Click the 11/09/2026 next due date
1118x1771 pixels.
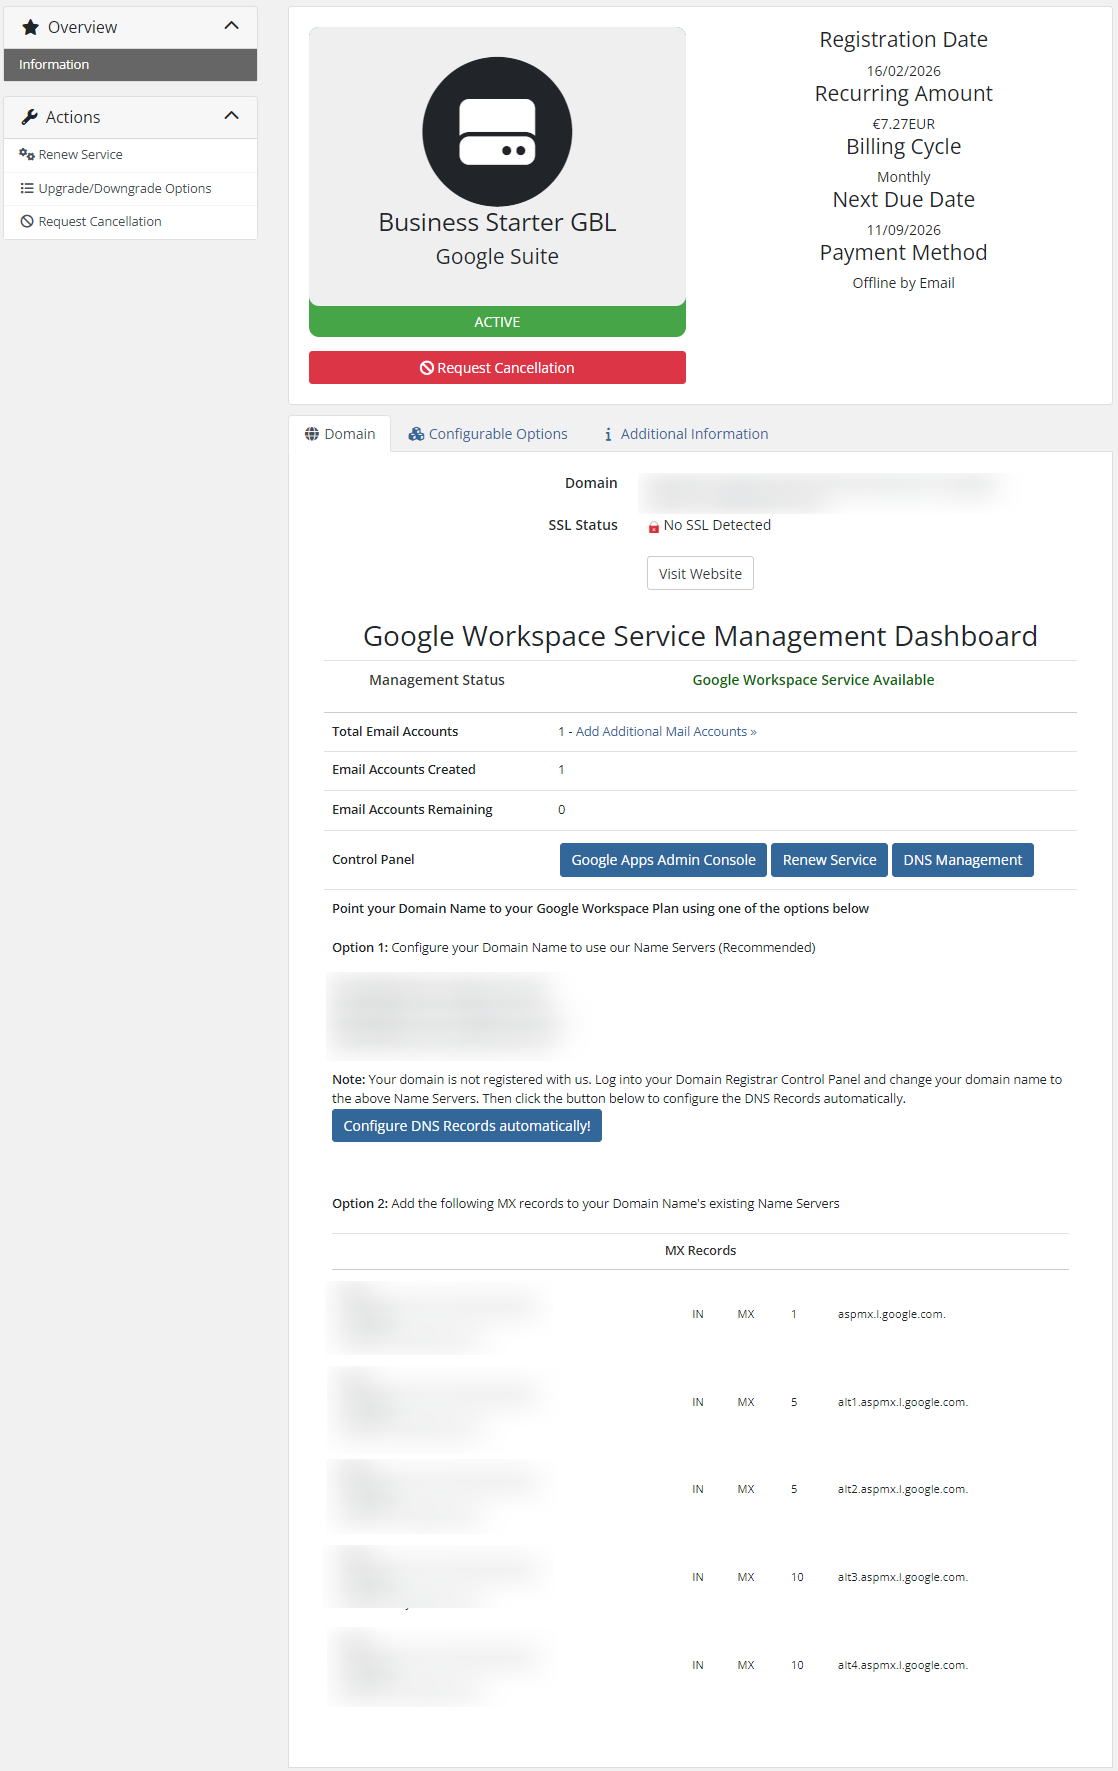click(903, 230)
